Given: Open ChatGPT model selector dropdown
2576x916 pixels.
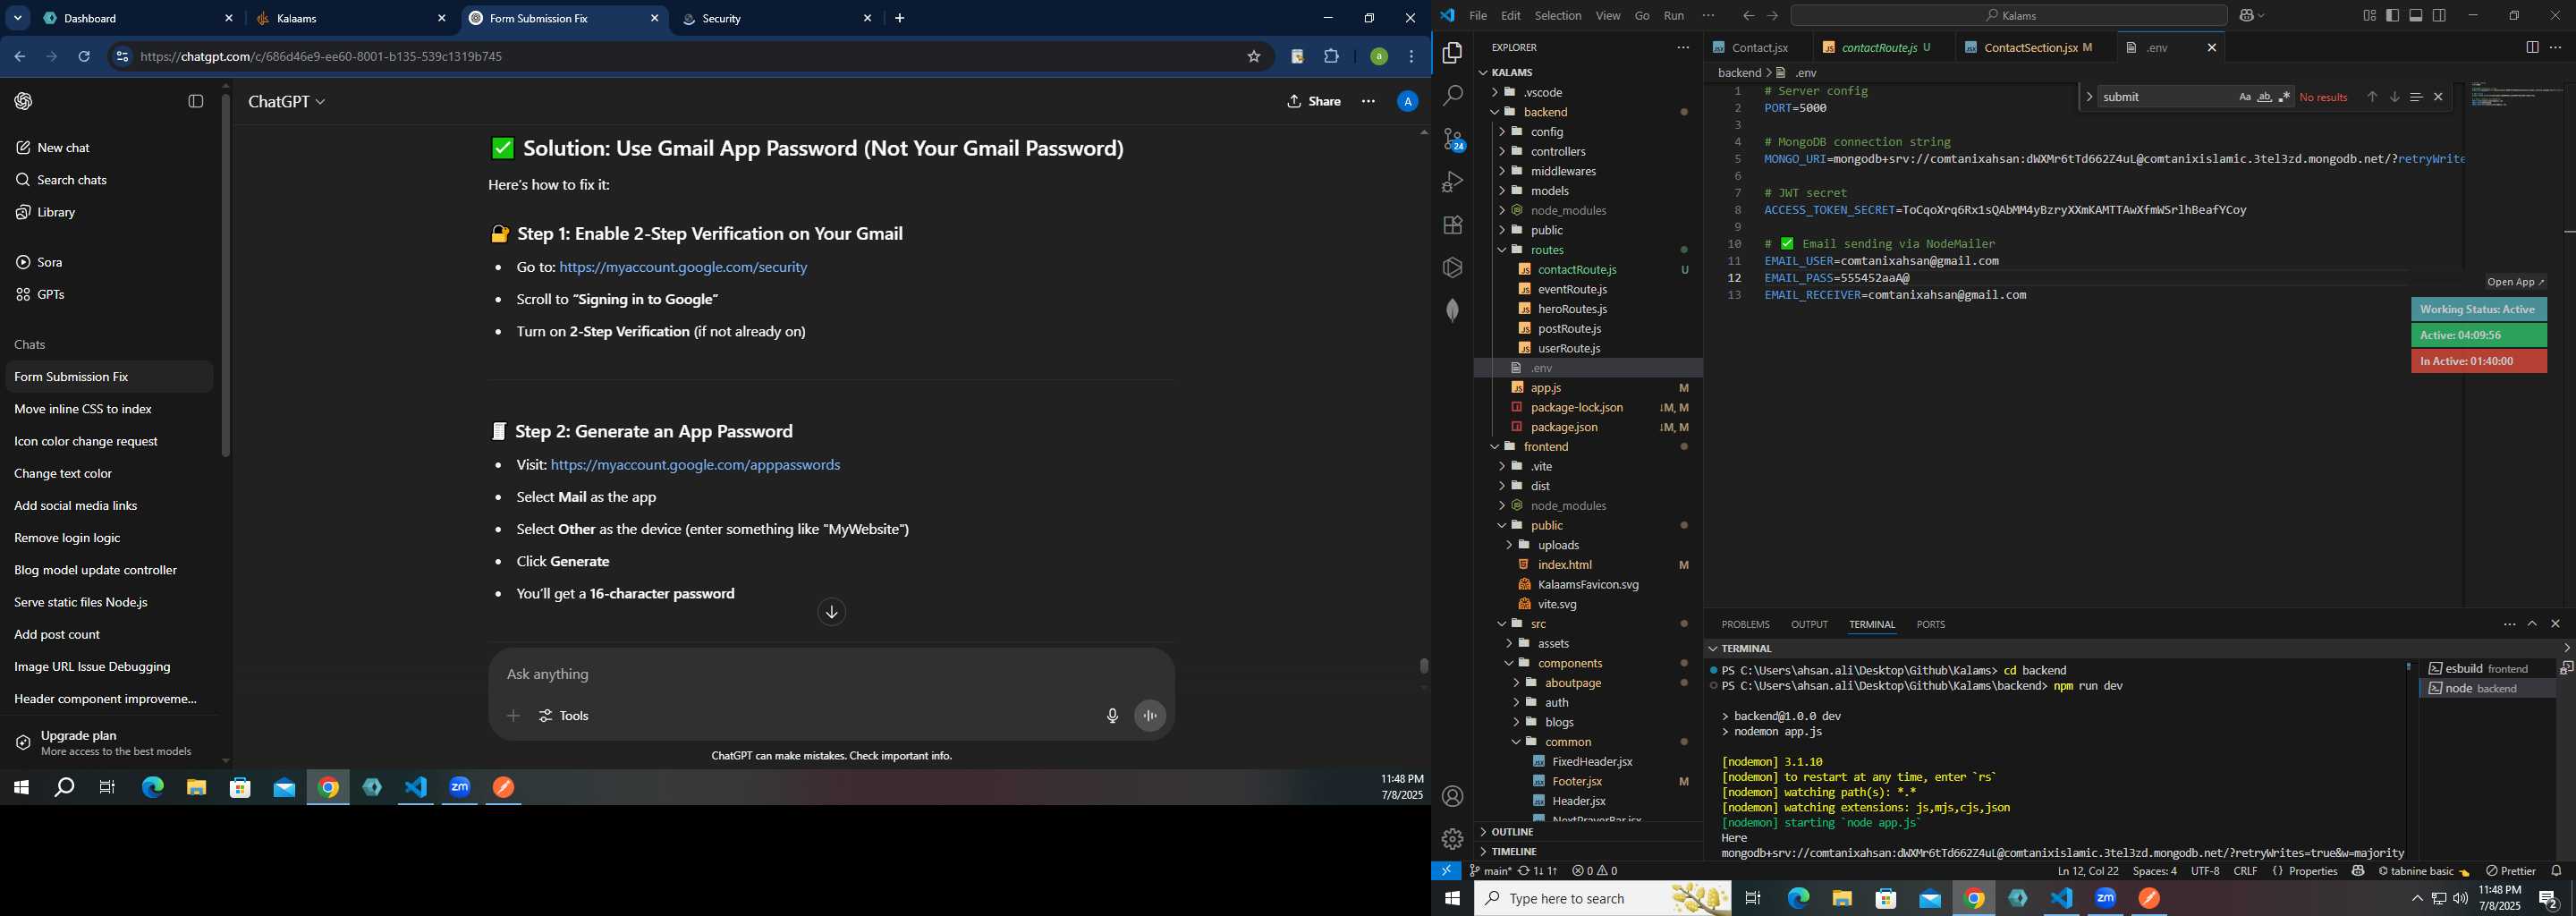Looking at the screenshot, I should click(287, 101).
